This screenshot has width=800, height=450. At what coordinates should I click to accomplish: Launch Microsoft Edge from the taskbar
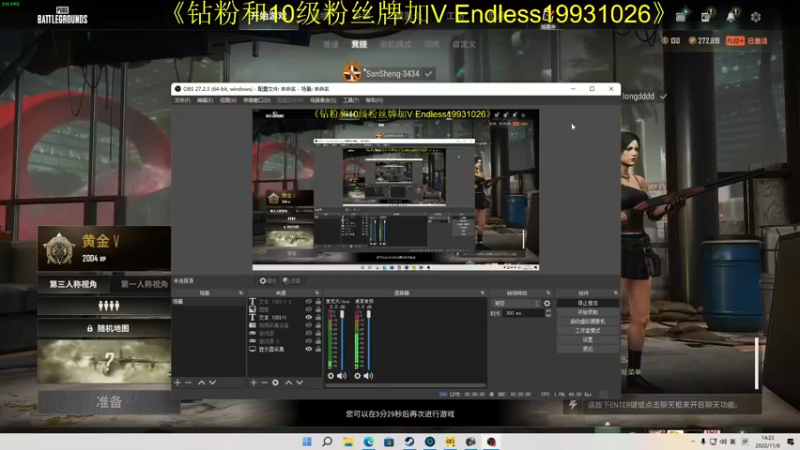coord(368,441)
